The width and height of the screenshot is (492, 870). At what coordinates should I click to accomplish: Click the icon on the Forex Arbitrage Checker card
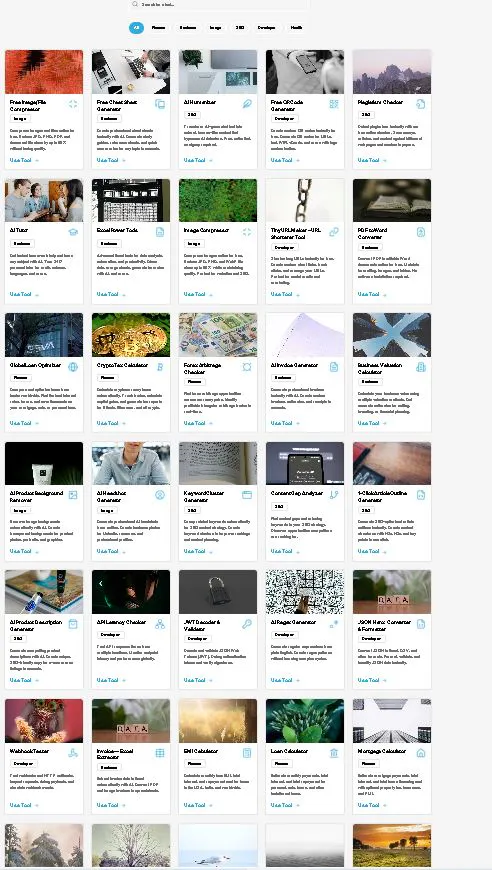coord(247,367)
